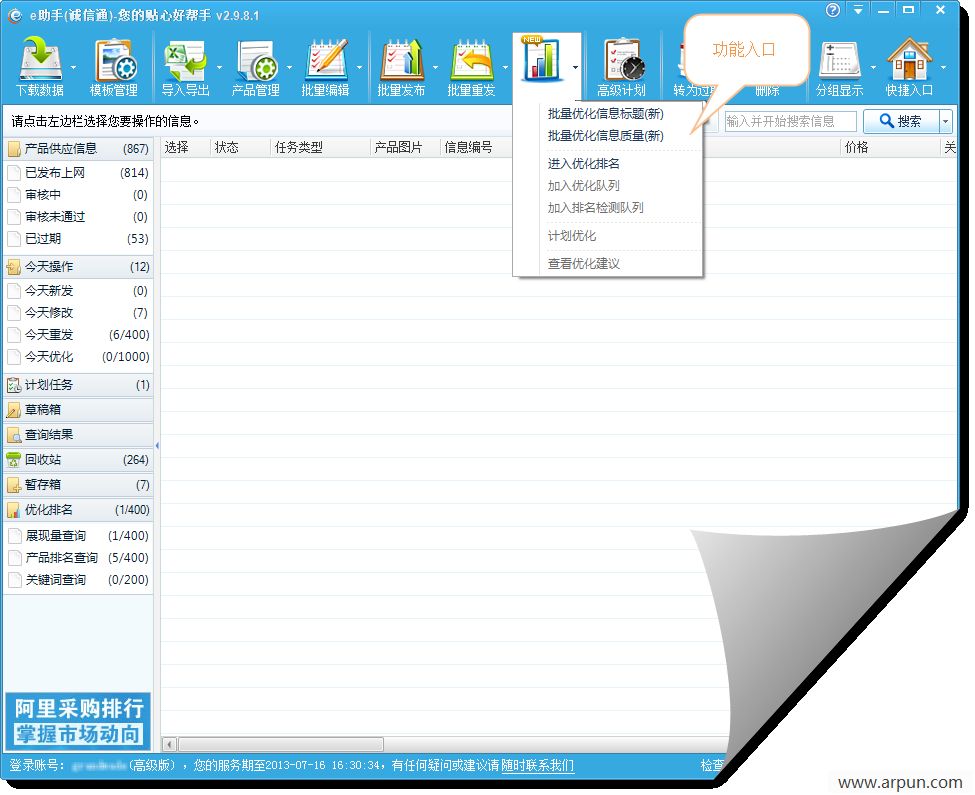Viewport: 975px width, 795px height.
Task: Click the 暂存箱 sidebar icon
Action: 14,485
